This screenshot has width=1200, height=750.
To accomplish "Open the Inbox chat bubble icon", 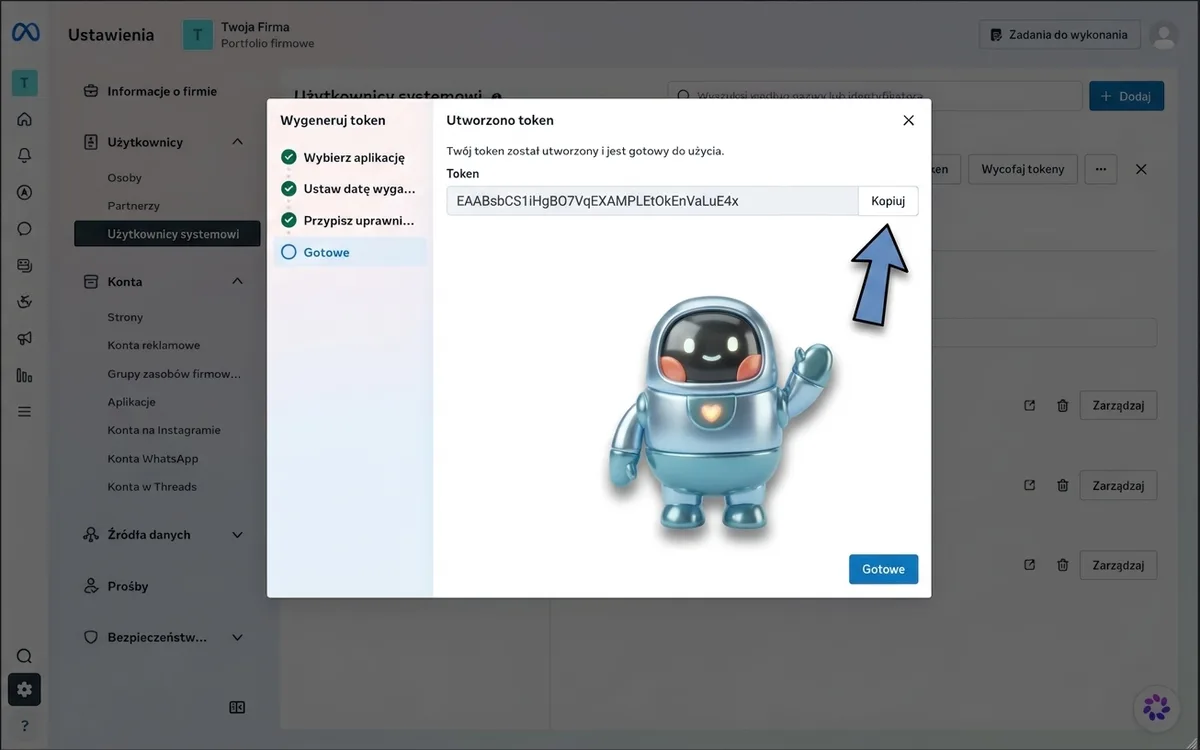I will 25,228.
